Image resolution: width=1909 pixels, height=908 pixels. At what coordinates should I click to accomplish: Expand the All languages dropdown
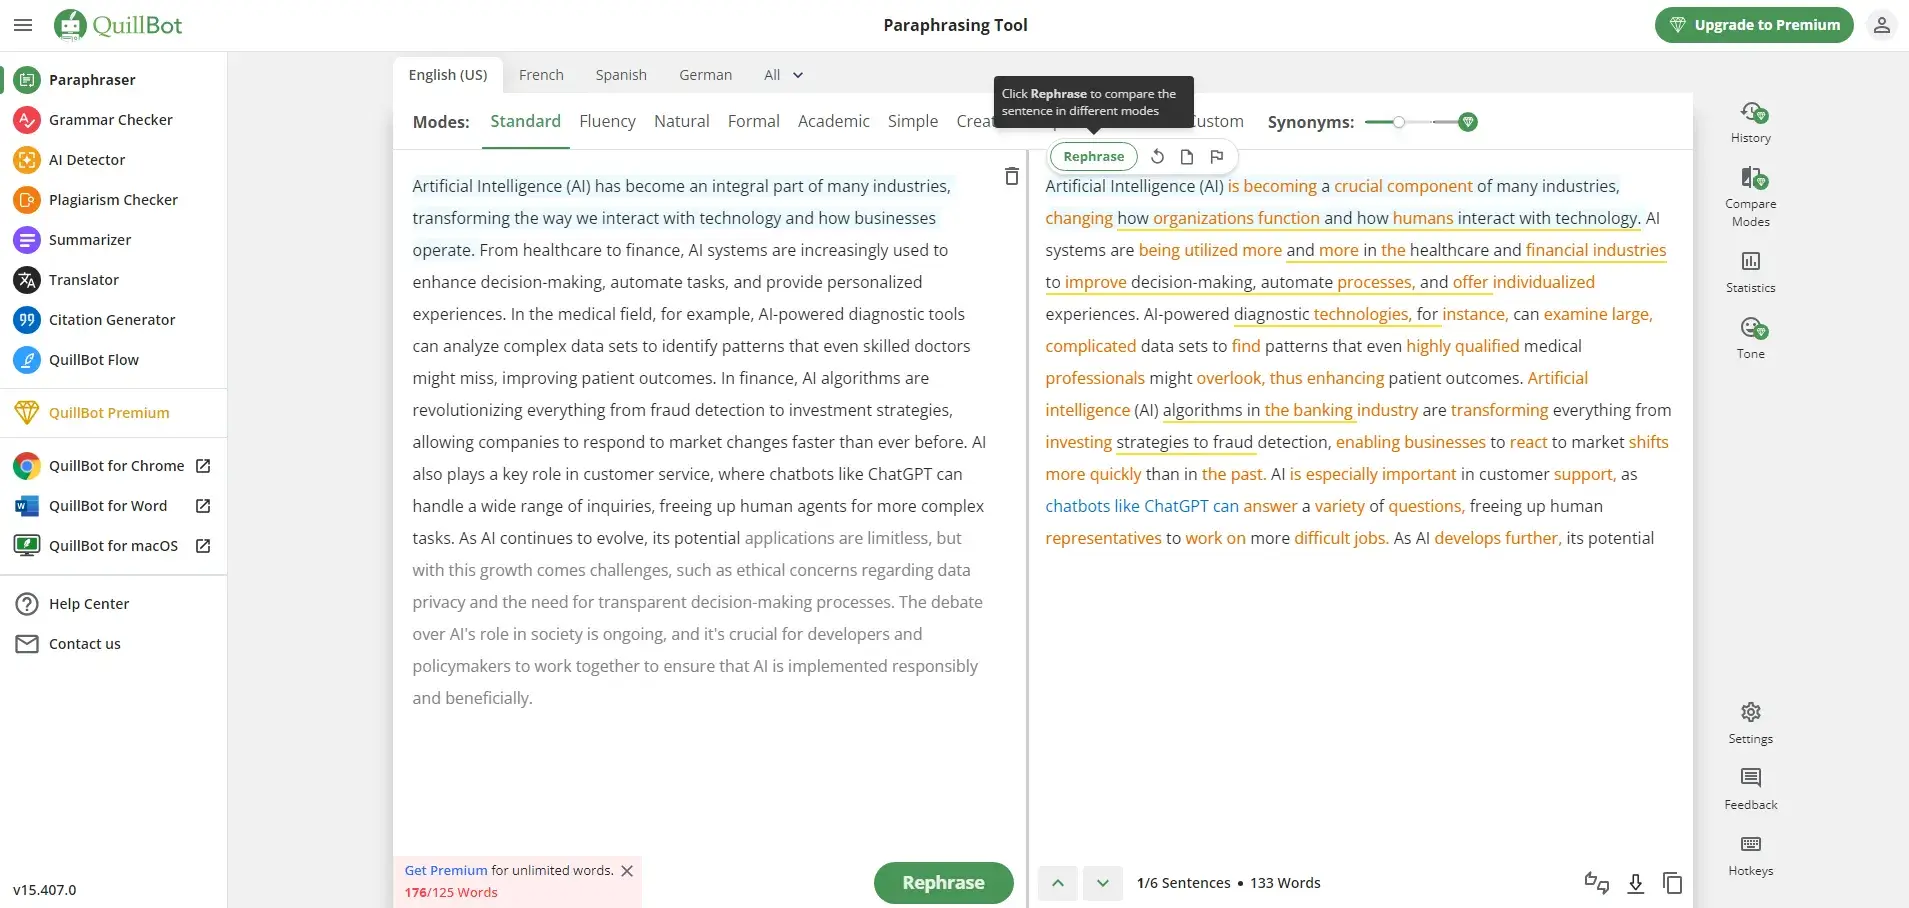coord(783,75)
